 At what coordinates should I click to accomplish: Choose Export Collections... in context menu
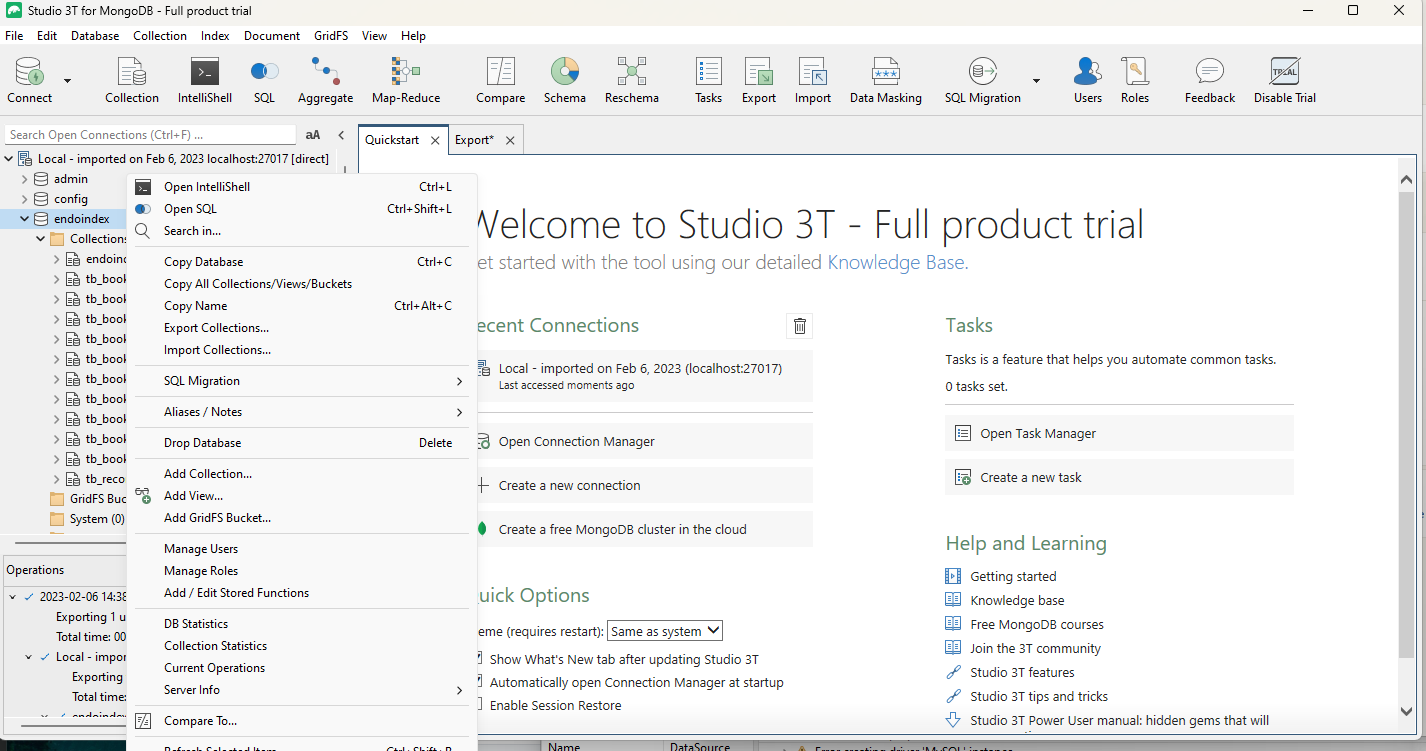point(302,328)
